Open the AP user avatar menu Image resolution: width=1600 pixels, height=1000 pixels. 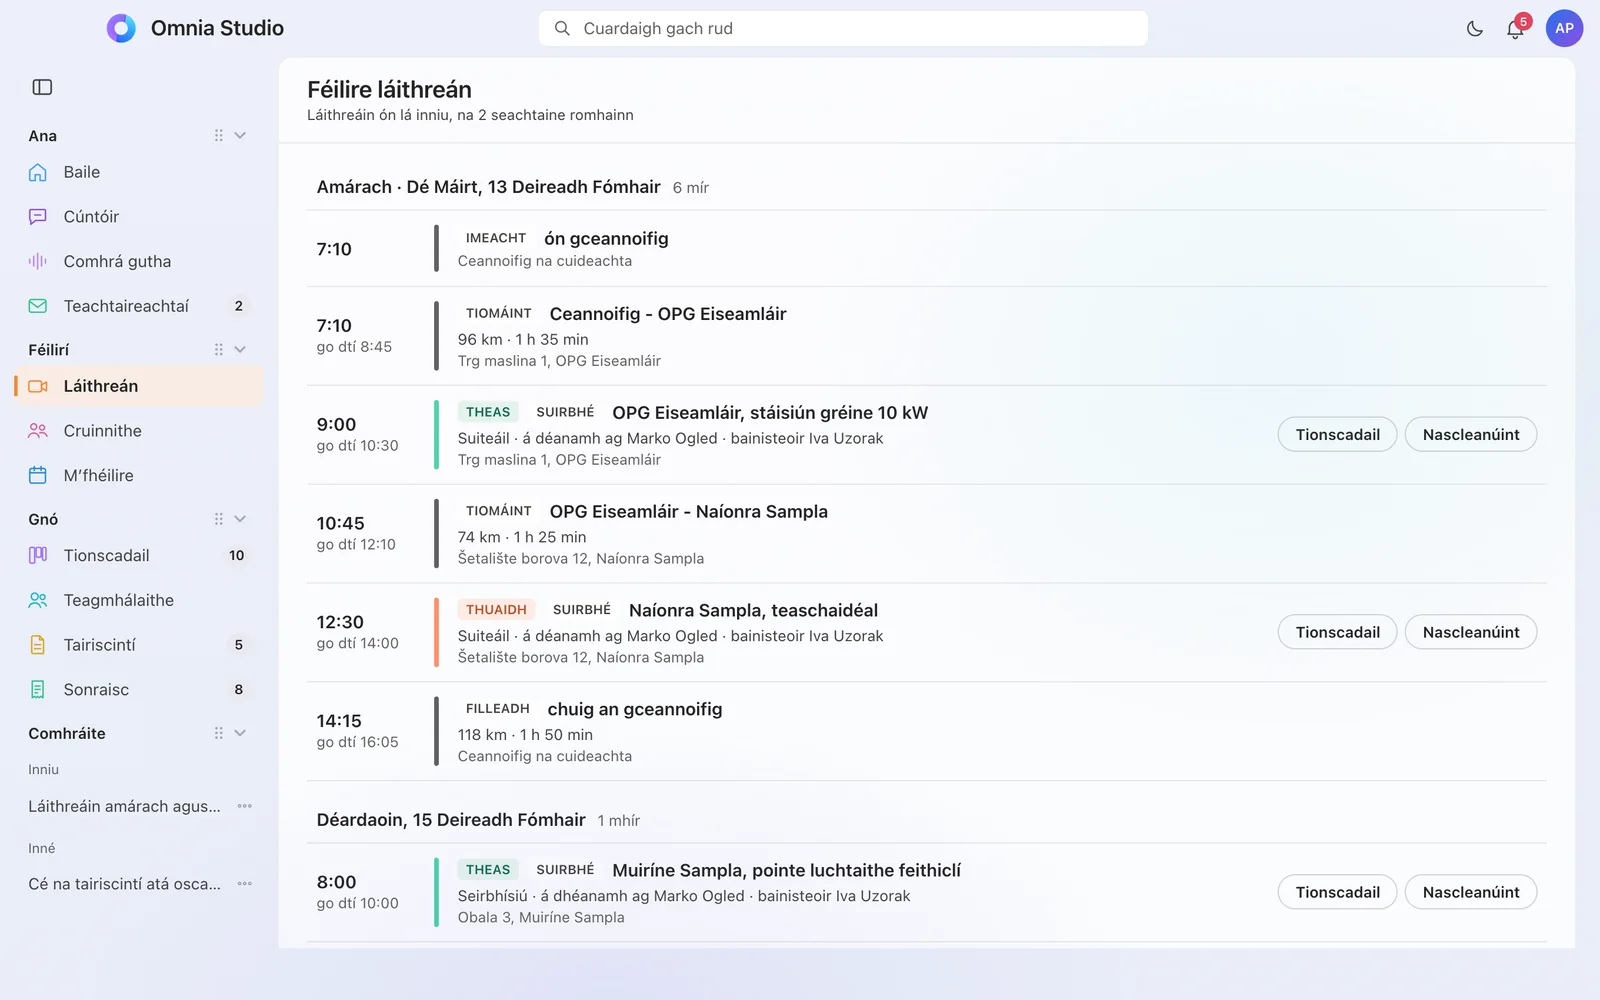click(x=1564, y=28)
